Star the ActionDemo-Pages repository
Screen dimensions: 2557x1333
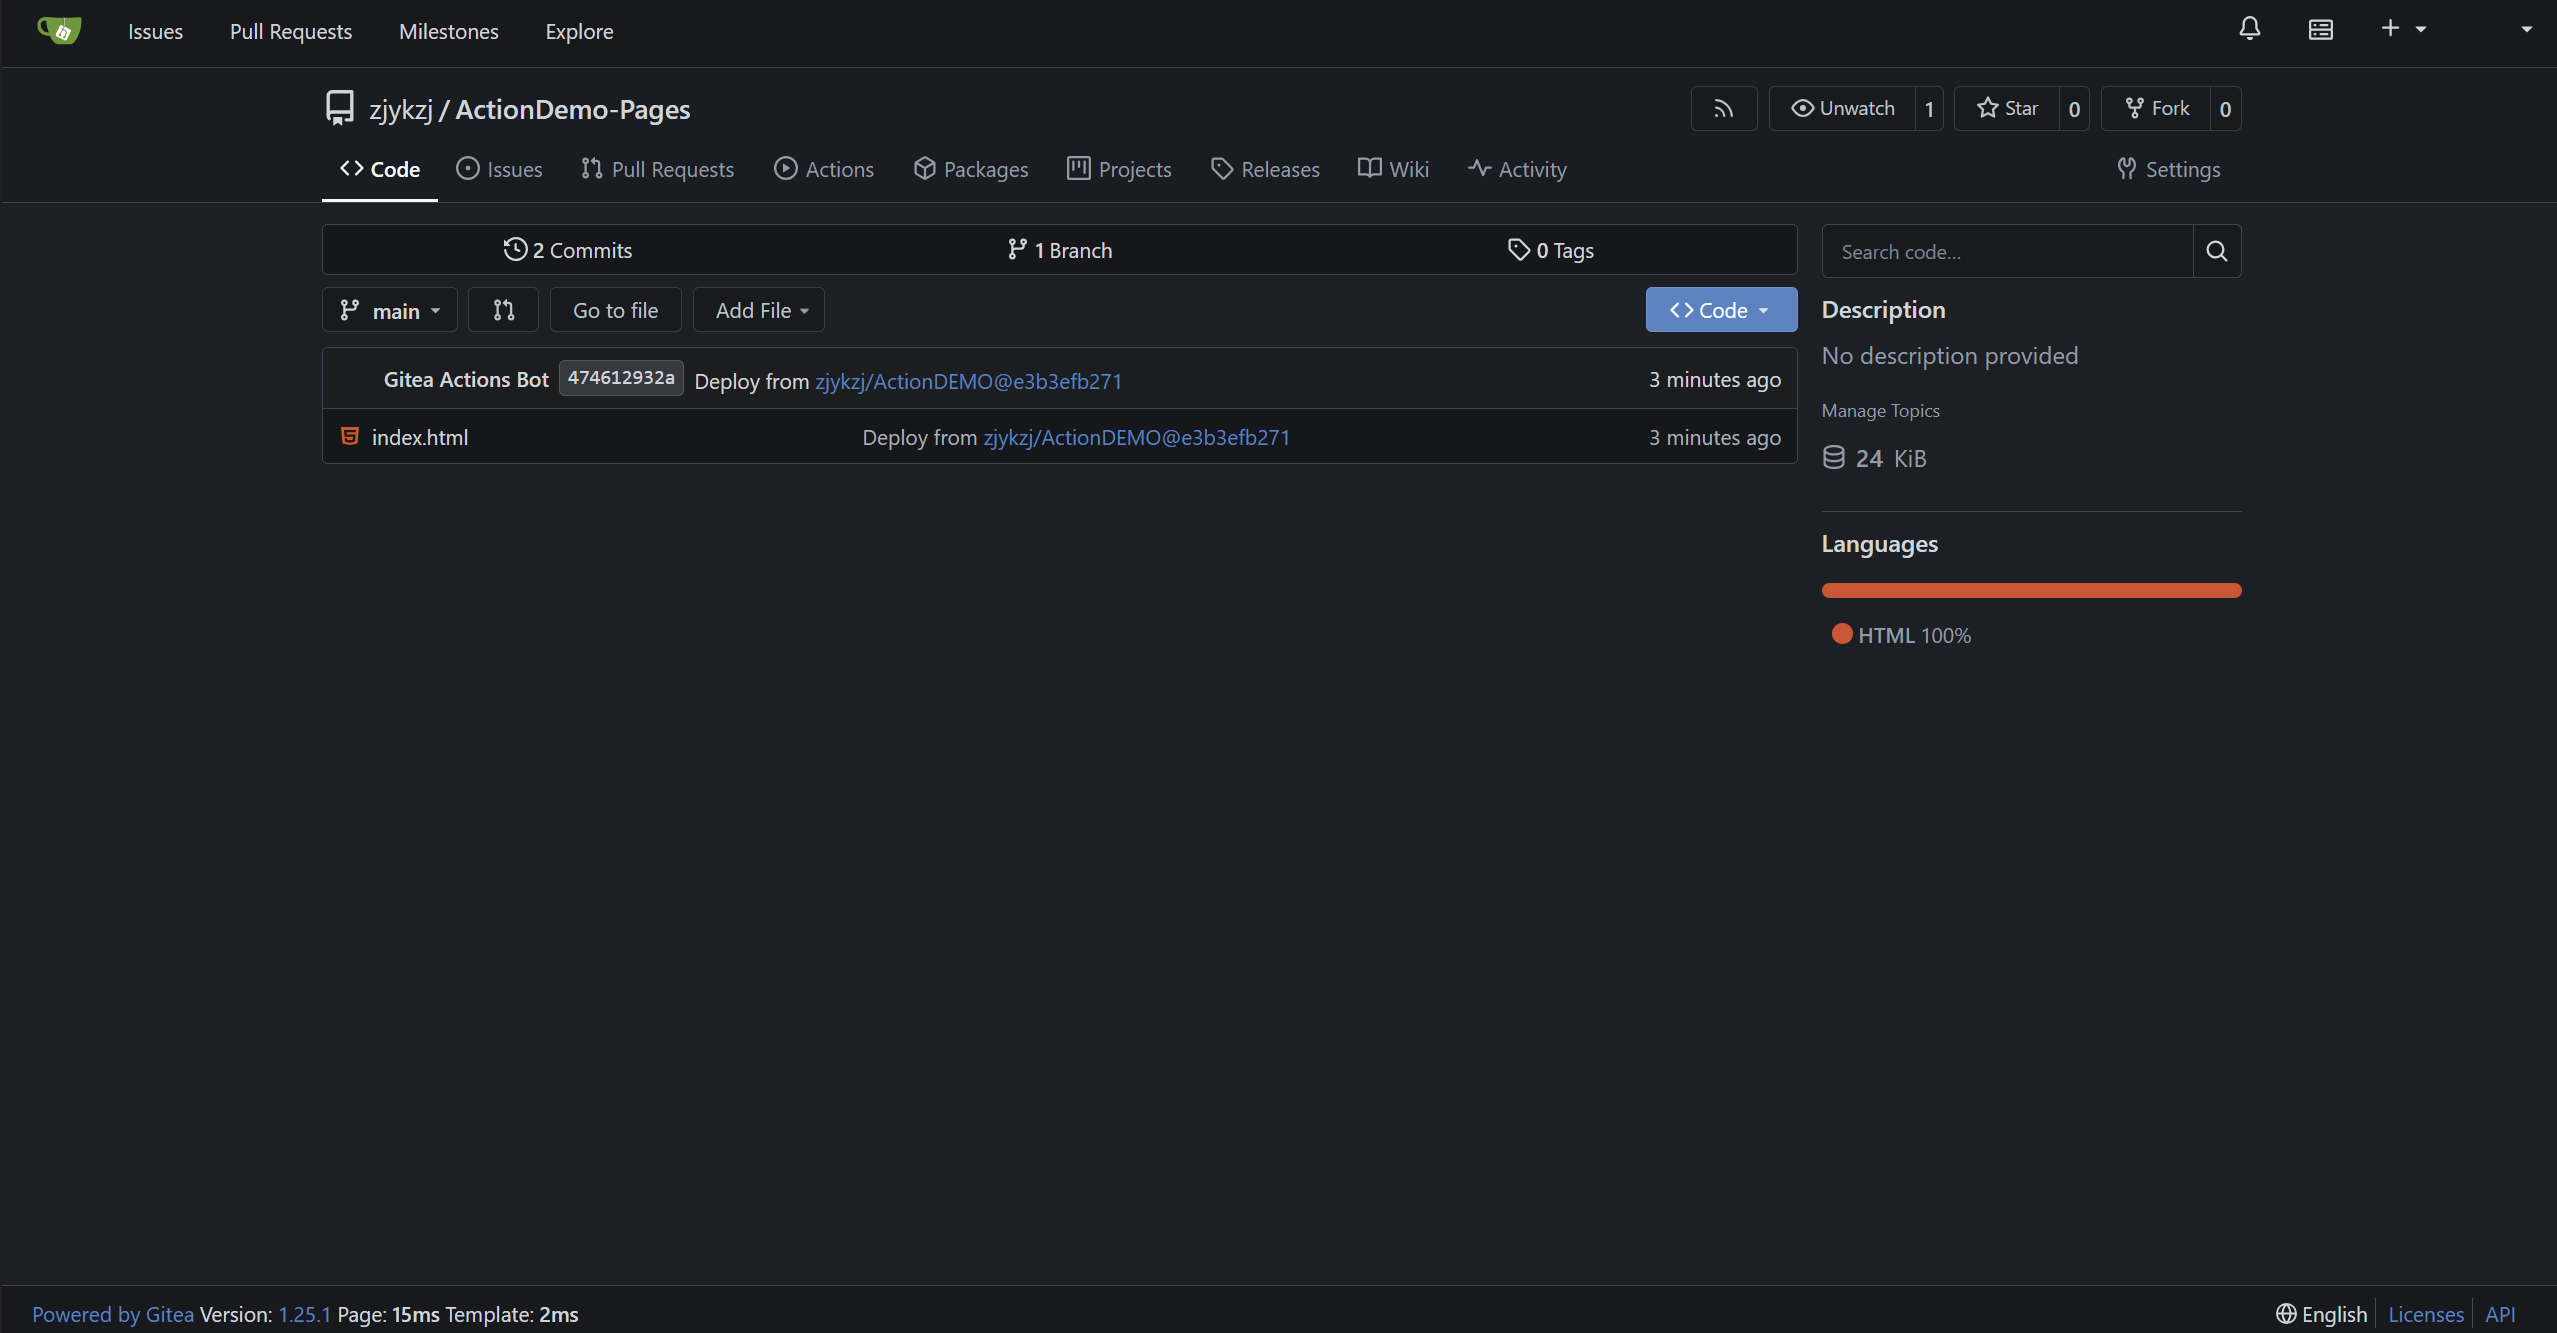(2007, 109)
